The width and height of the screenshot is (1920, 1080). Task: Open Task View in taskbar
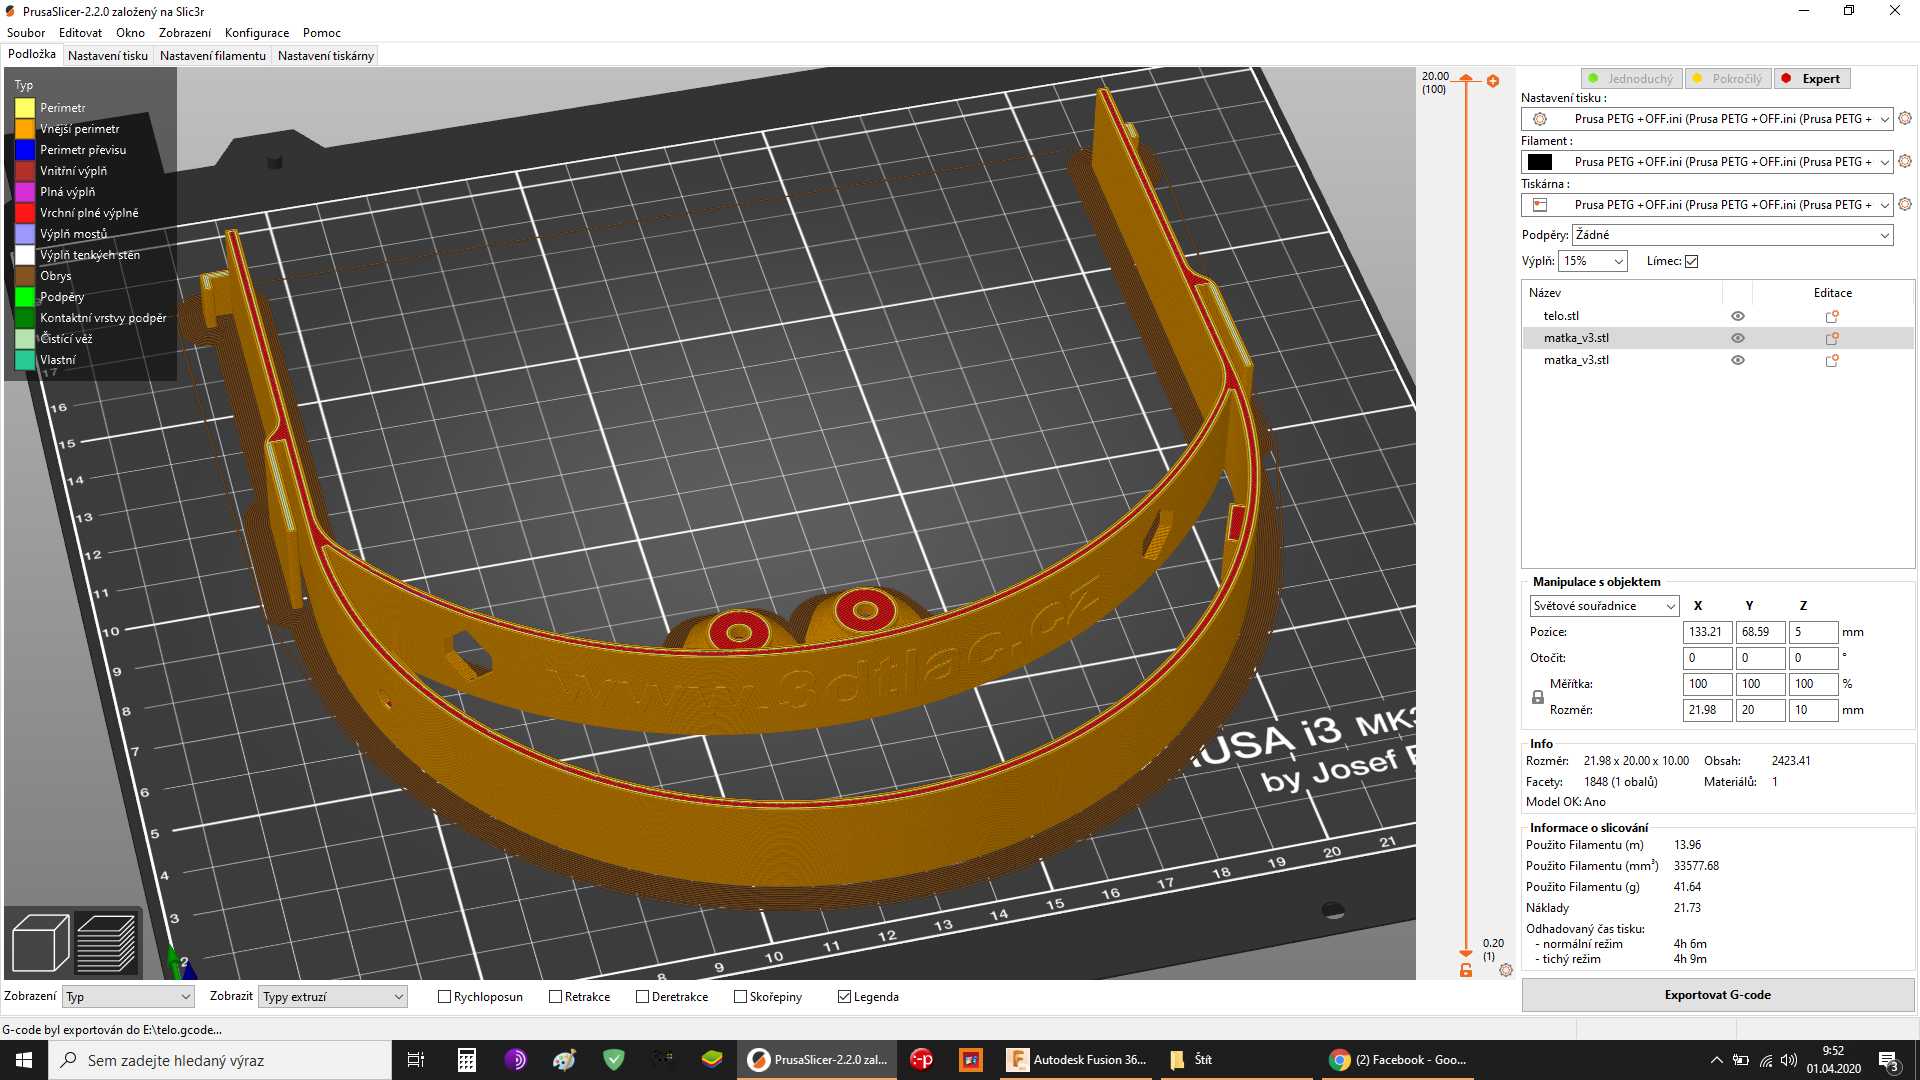point(416,1060)
